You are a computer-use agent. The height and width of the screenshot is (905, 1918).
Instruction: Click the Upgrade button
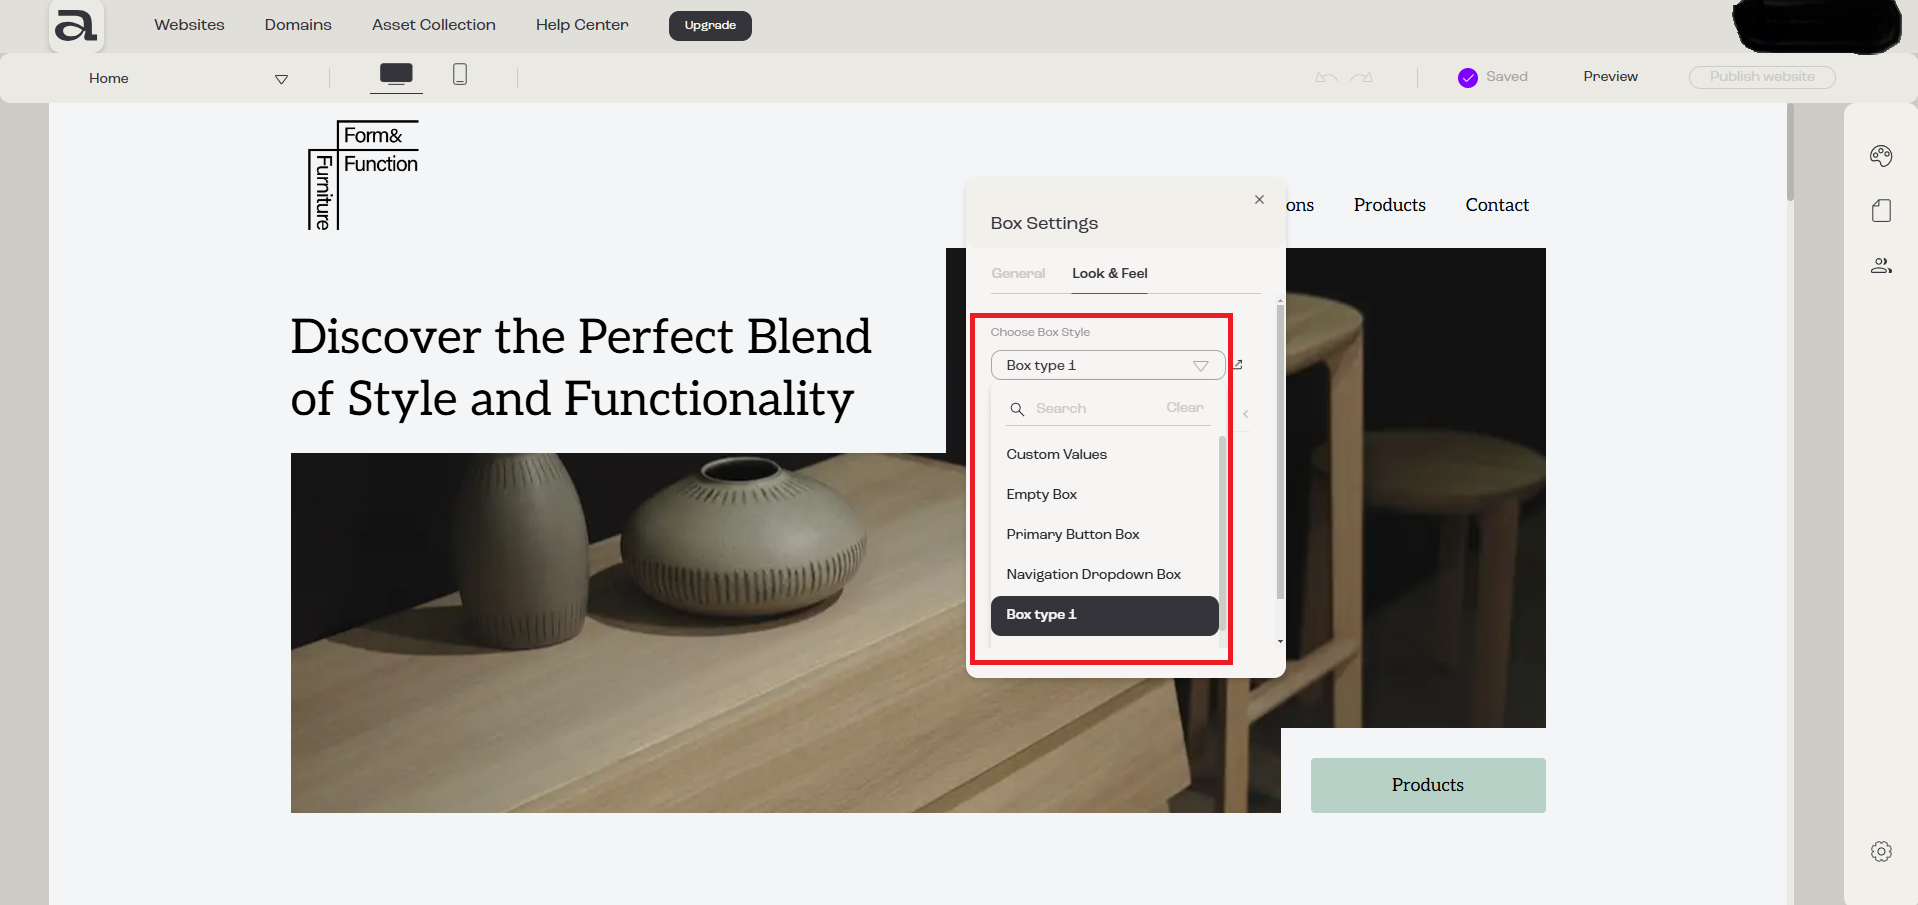pos(710,25)
